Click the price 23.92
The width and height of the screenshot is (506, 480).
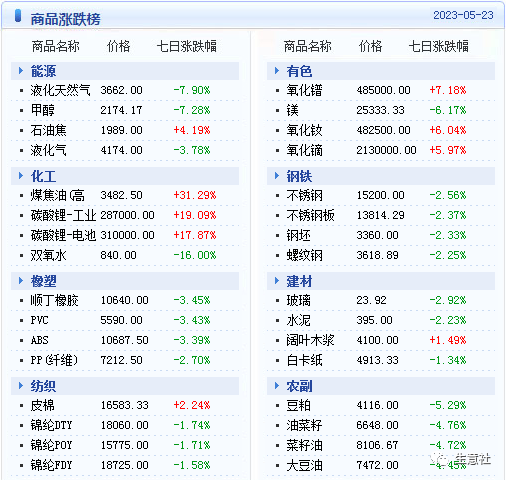(x=371, y=300)
